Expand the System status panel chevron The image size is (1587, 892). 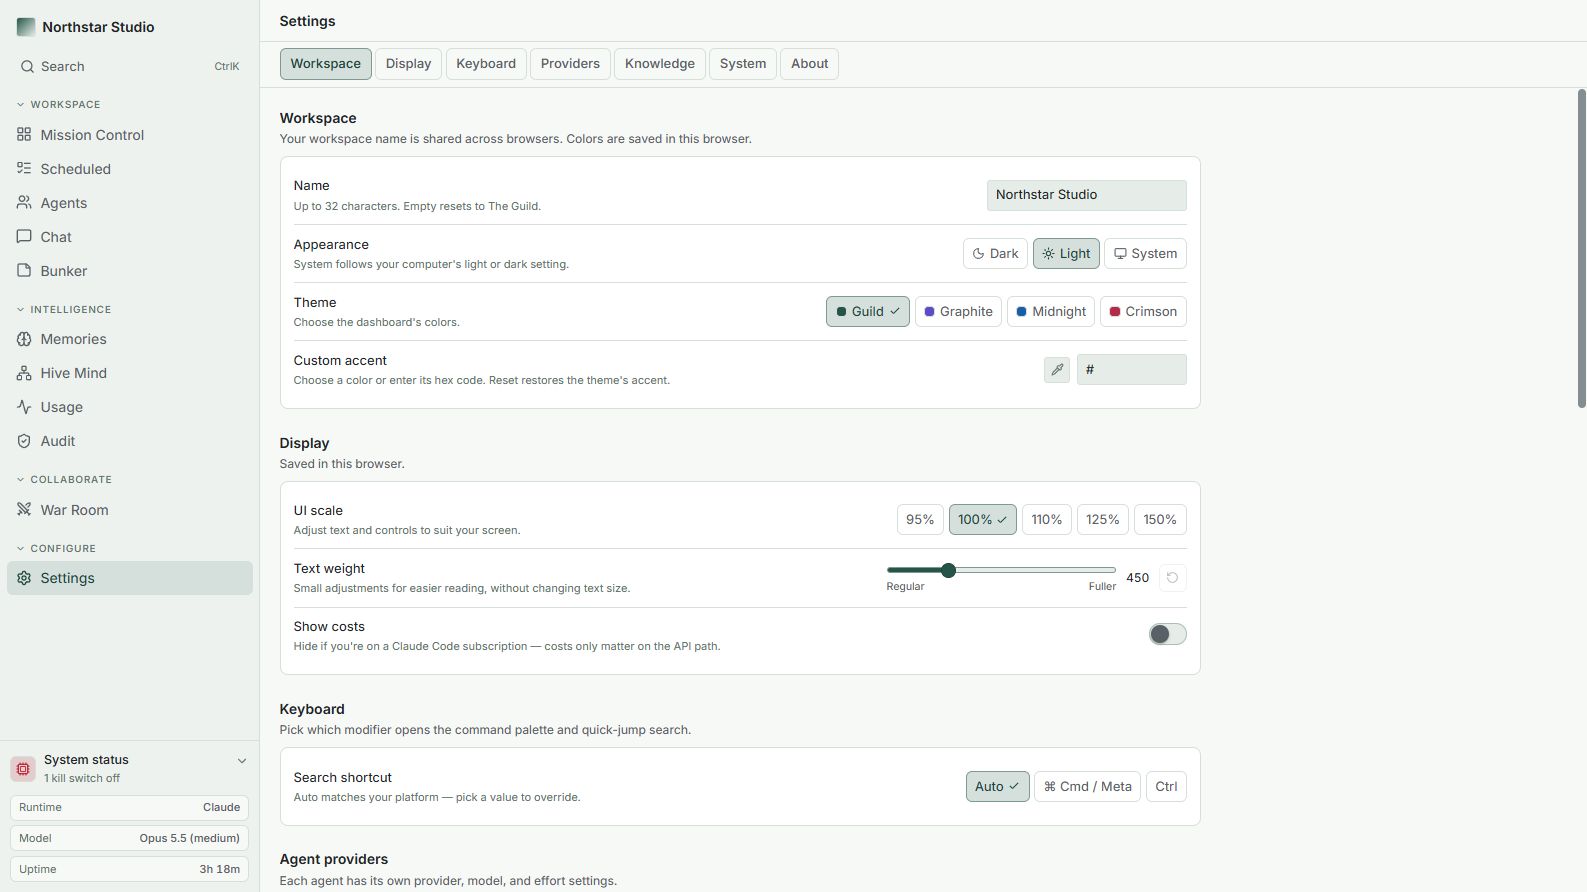coord(241,761)
